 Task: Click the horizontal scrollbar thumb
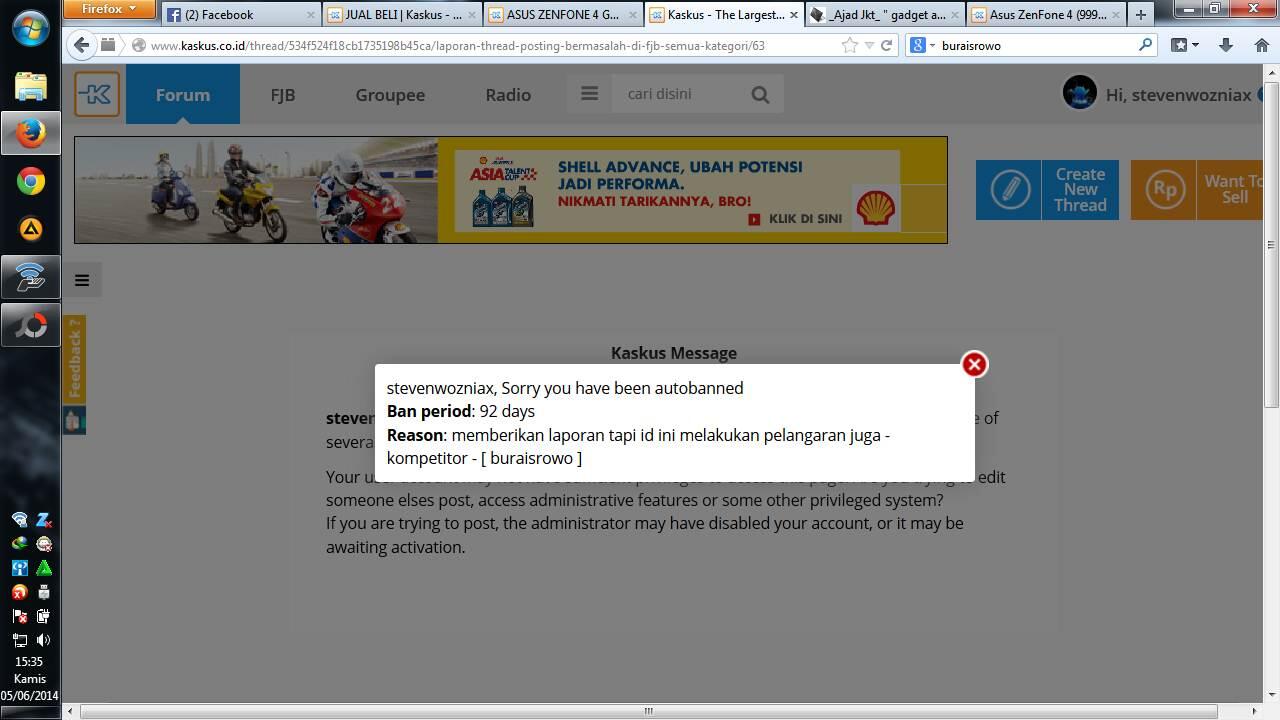pyautogui.click(x=648, y=711)
